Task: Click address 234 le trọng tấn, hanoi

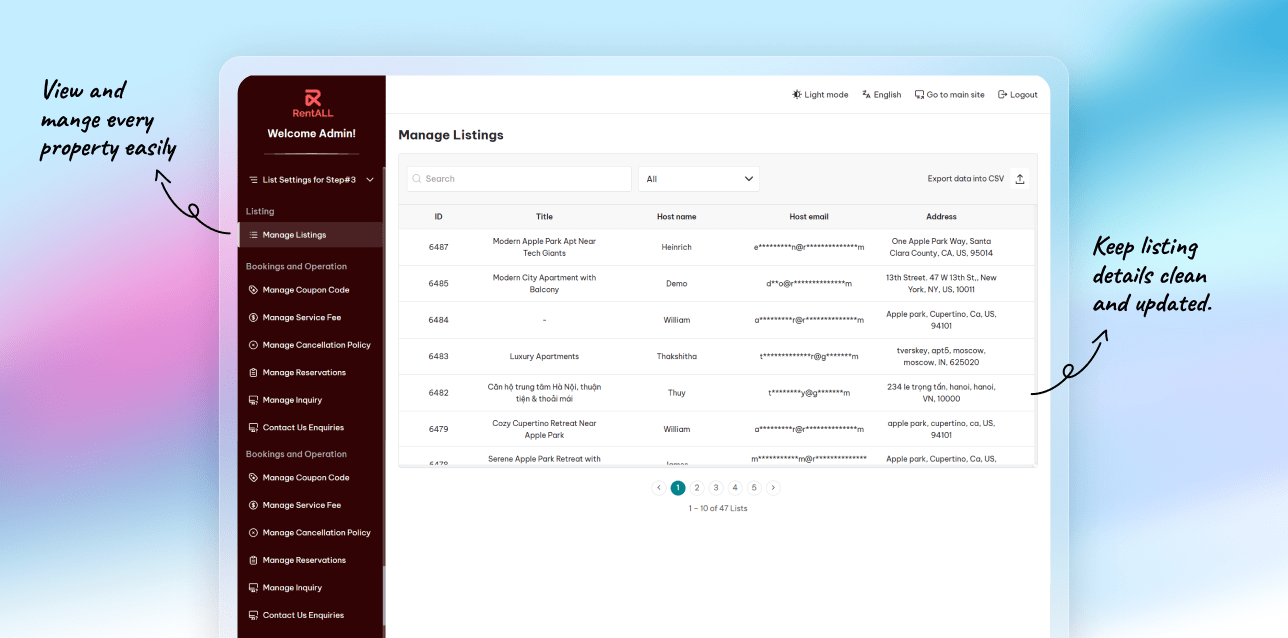Action: click(941, 393)
